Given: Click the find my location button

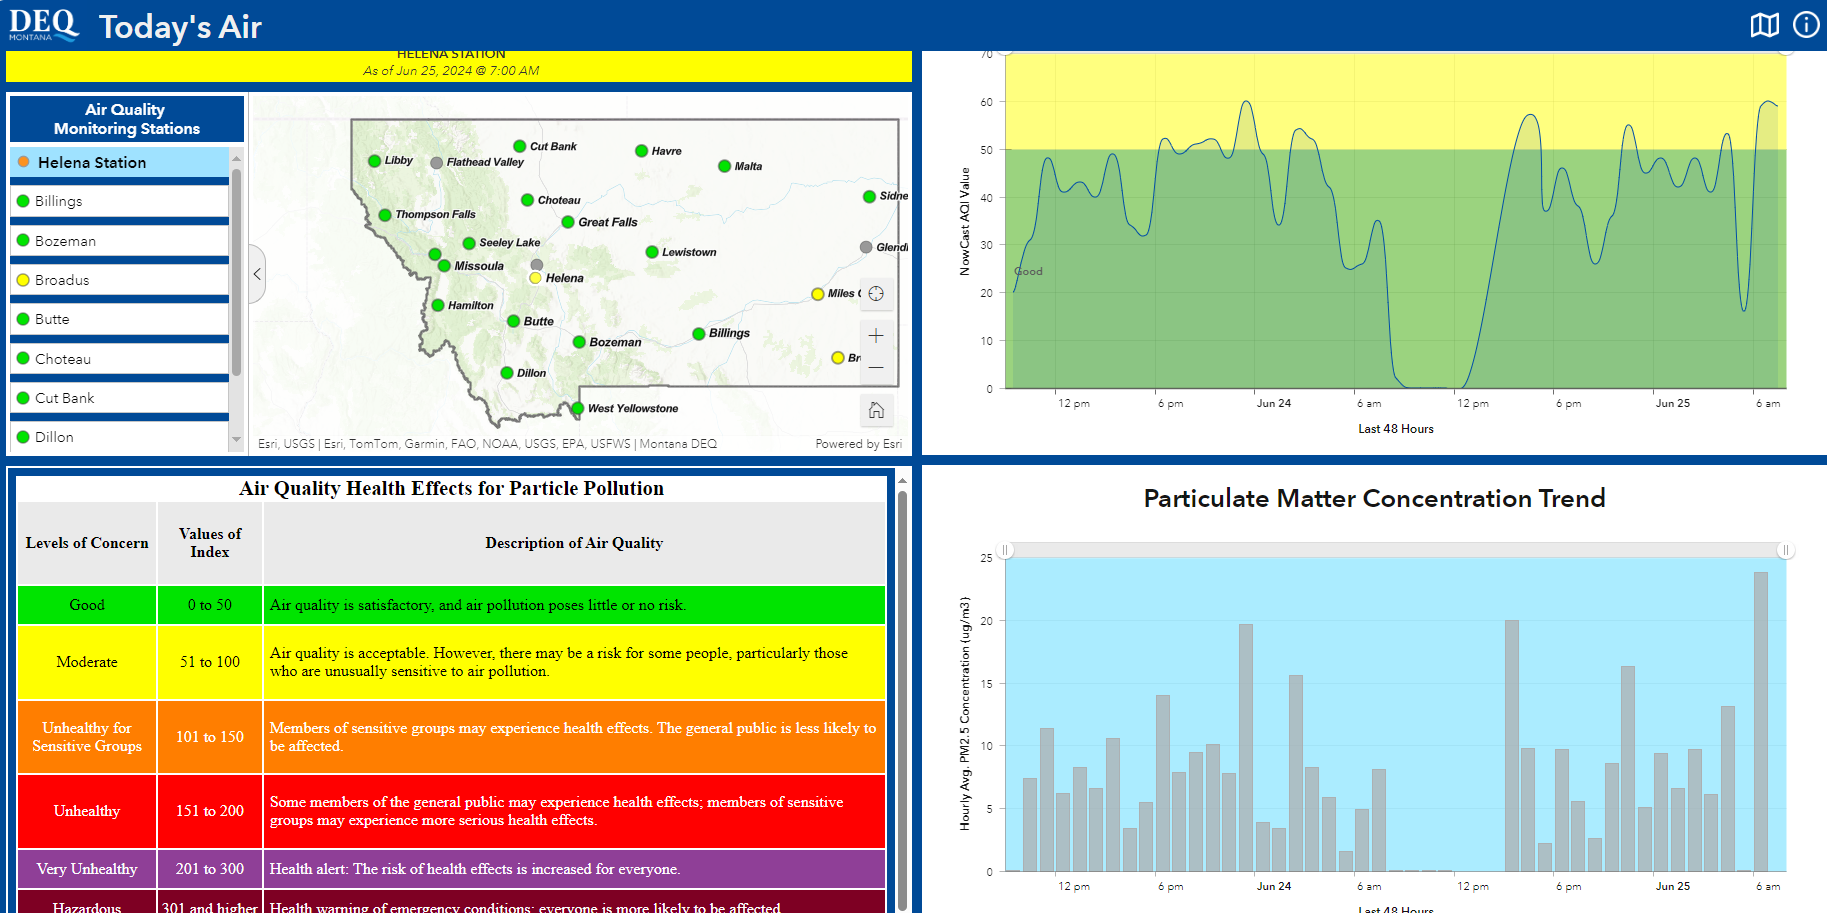Looking at the screenshot, I should pos(876,294).
